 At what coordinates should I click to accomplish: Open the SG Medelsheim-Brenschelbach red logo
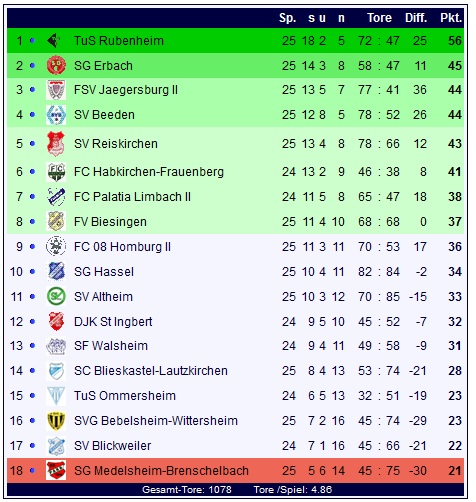[x=56, y=470]
